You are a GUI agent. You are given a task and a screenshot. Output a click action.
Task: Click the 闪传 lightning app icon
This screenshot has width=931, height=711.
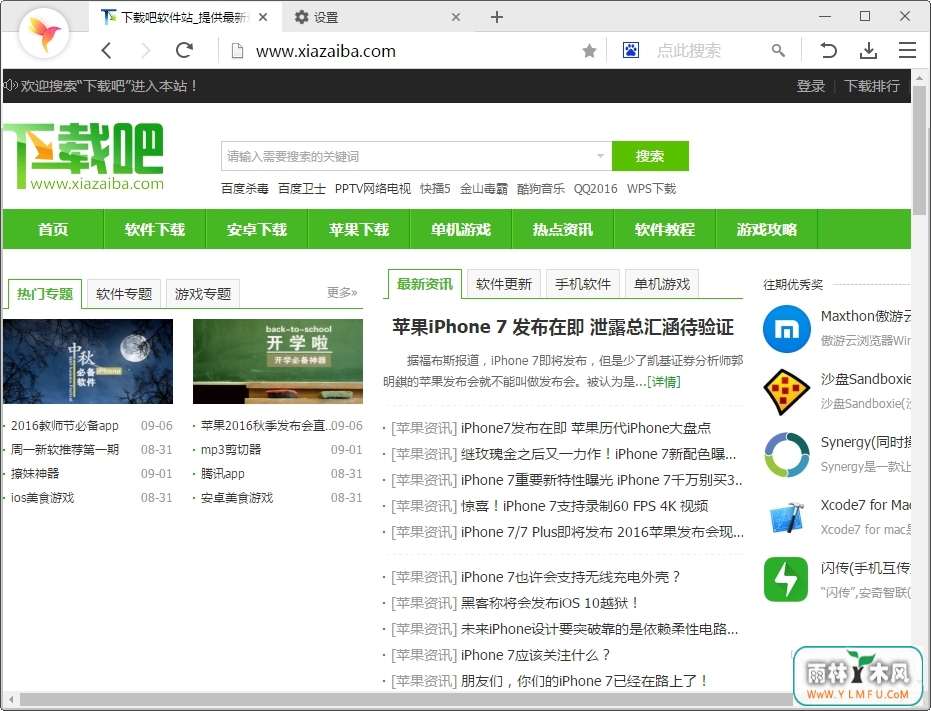point(786,579)
